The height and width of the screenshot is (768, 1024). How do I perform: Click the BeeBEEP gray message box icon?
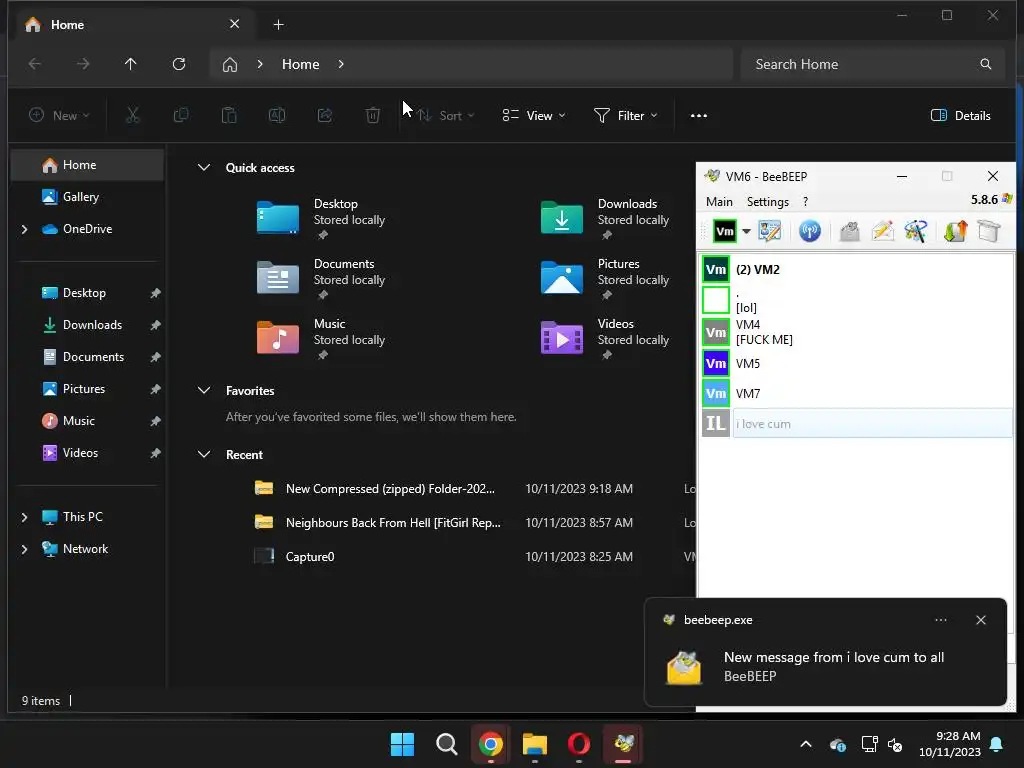[x=849, y=231]
